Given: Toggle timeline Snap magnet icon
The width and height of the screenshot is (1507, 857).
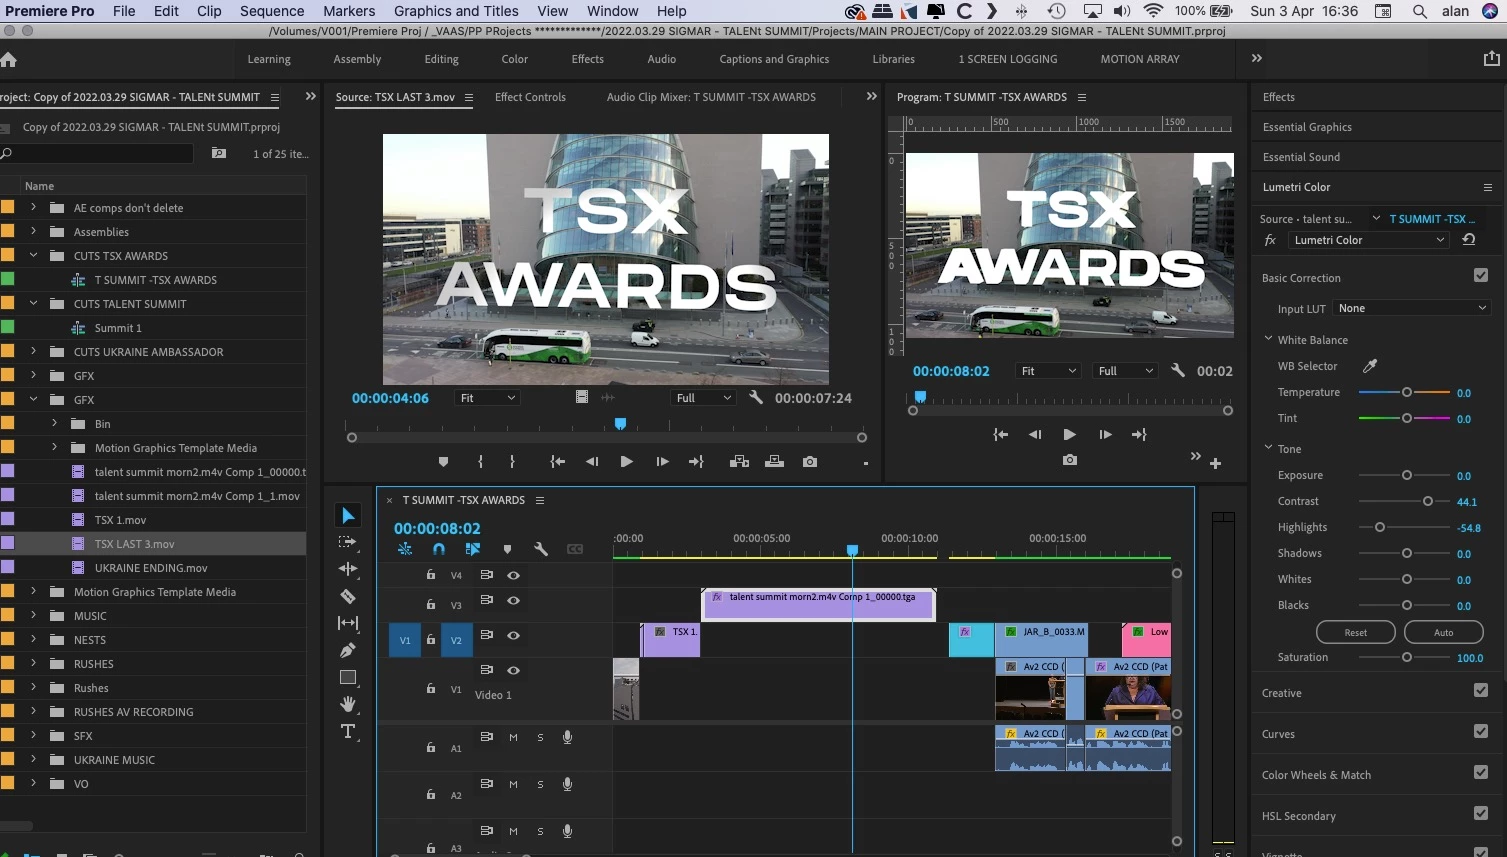Looking at the screenshot, I should [x=438, y=549].
